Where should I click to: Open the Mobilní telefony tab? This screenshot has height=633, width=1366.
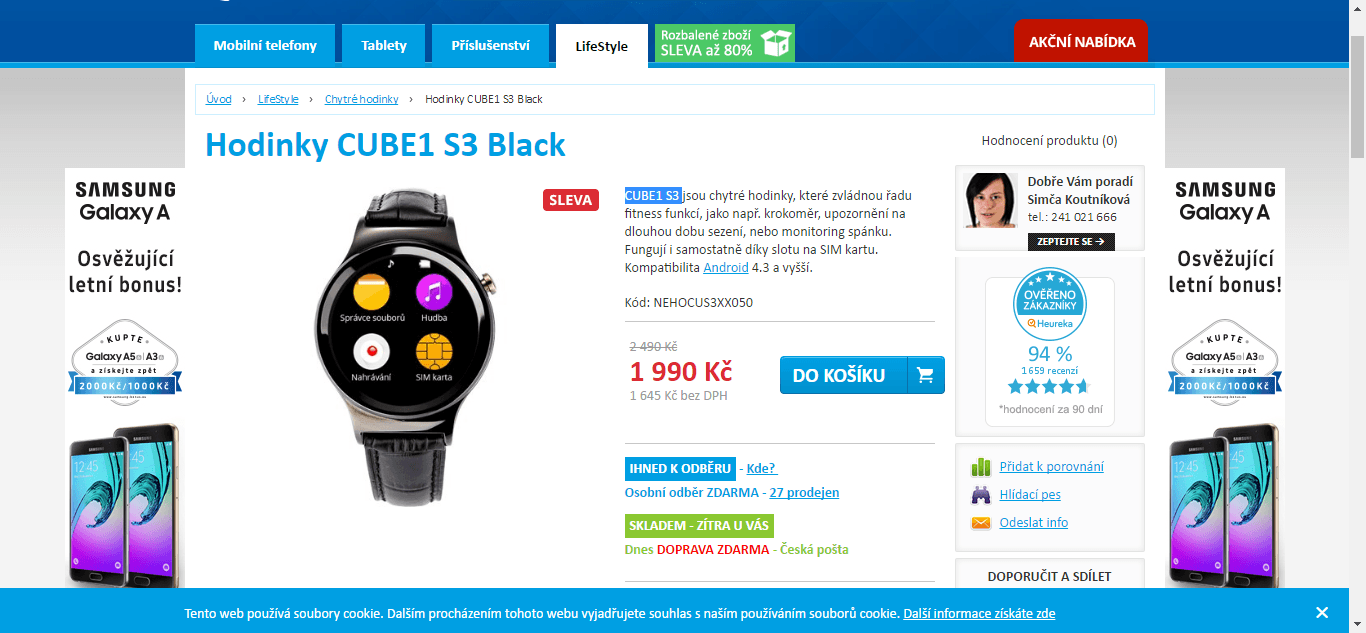pyautogui.click(x=265, y=45)
